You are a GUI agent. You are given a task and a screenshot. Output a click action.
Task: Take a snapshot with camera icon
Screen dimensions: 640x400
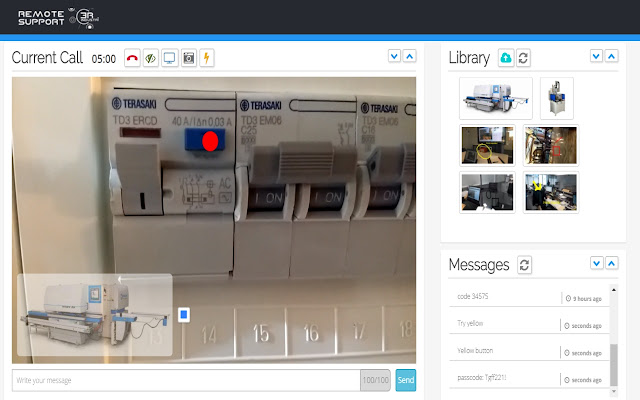(189, 58)
